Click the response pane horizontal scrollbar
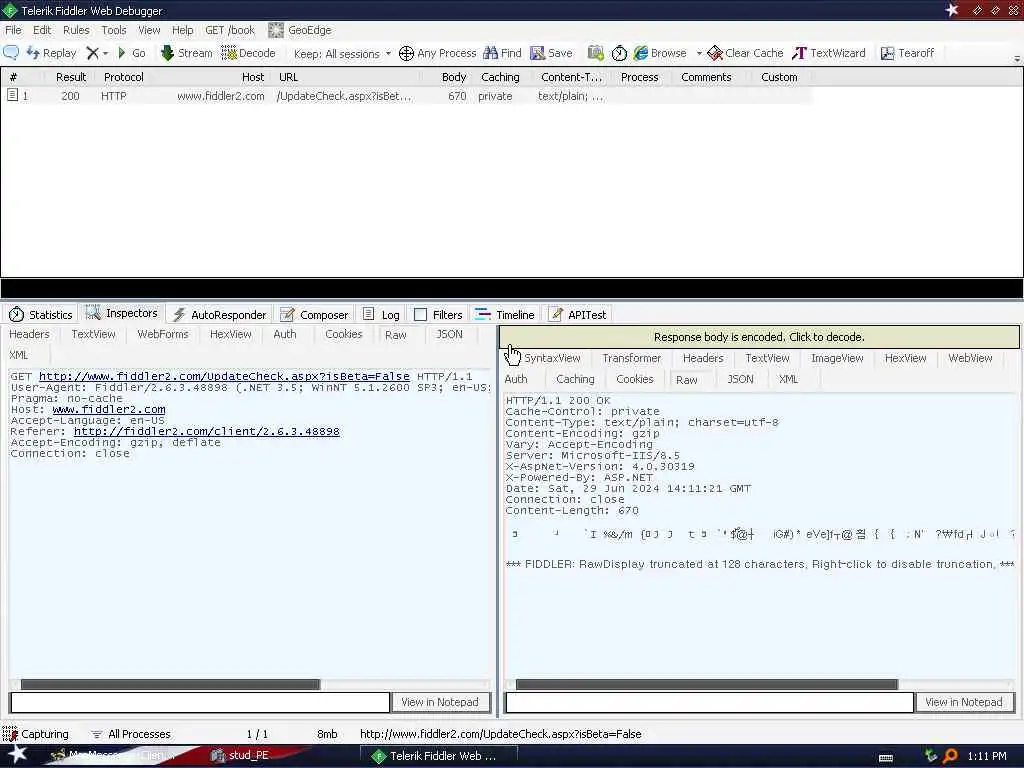The height and width of the screenshot is (768, 1024). click(x=707, y=684)
